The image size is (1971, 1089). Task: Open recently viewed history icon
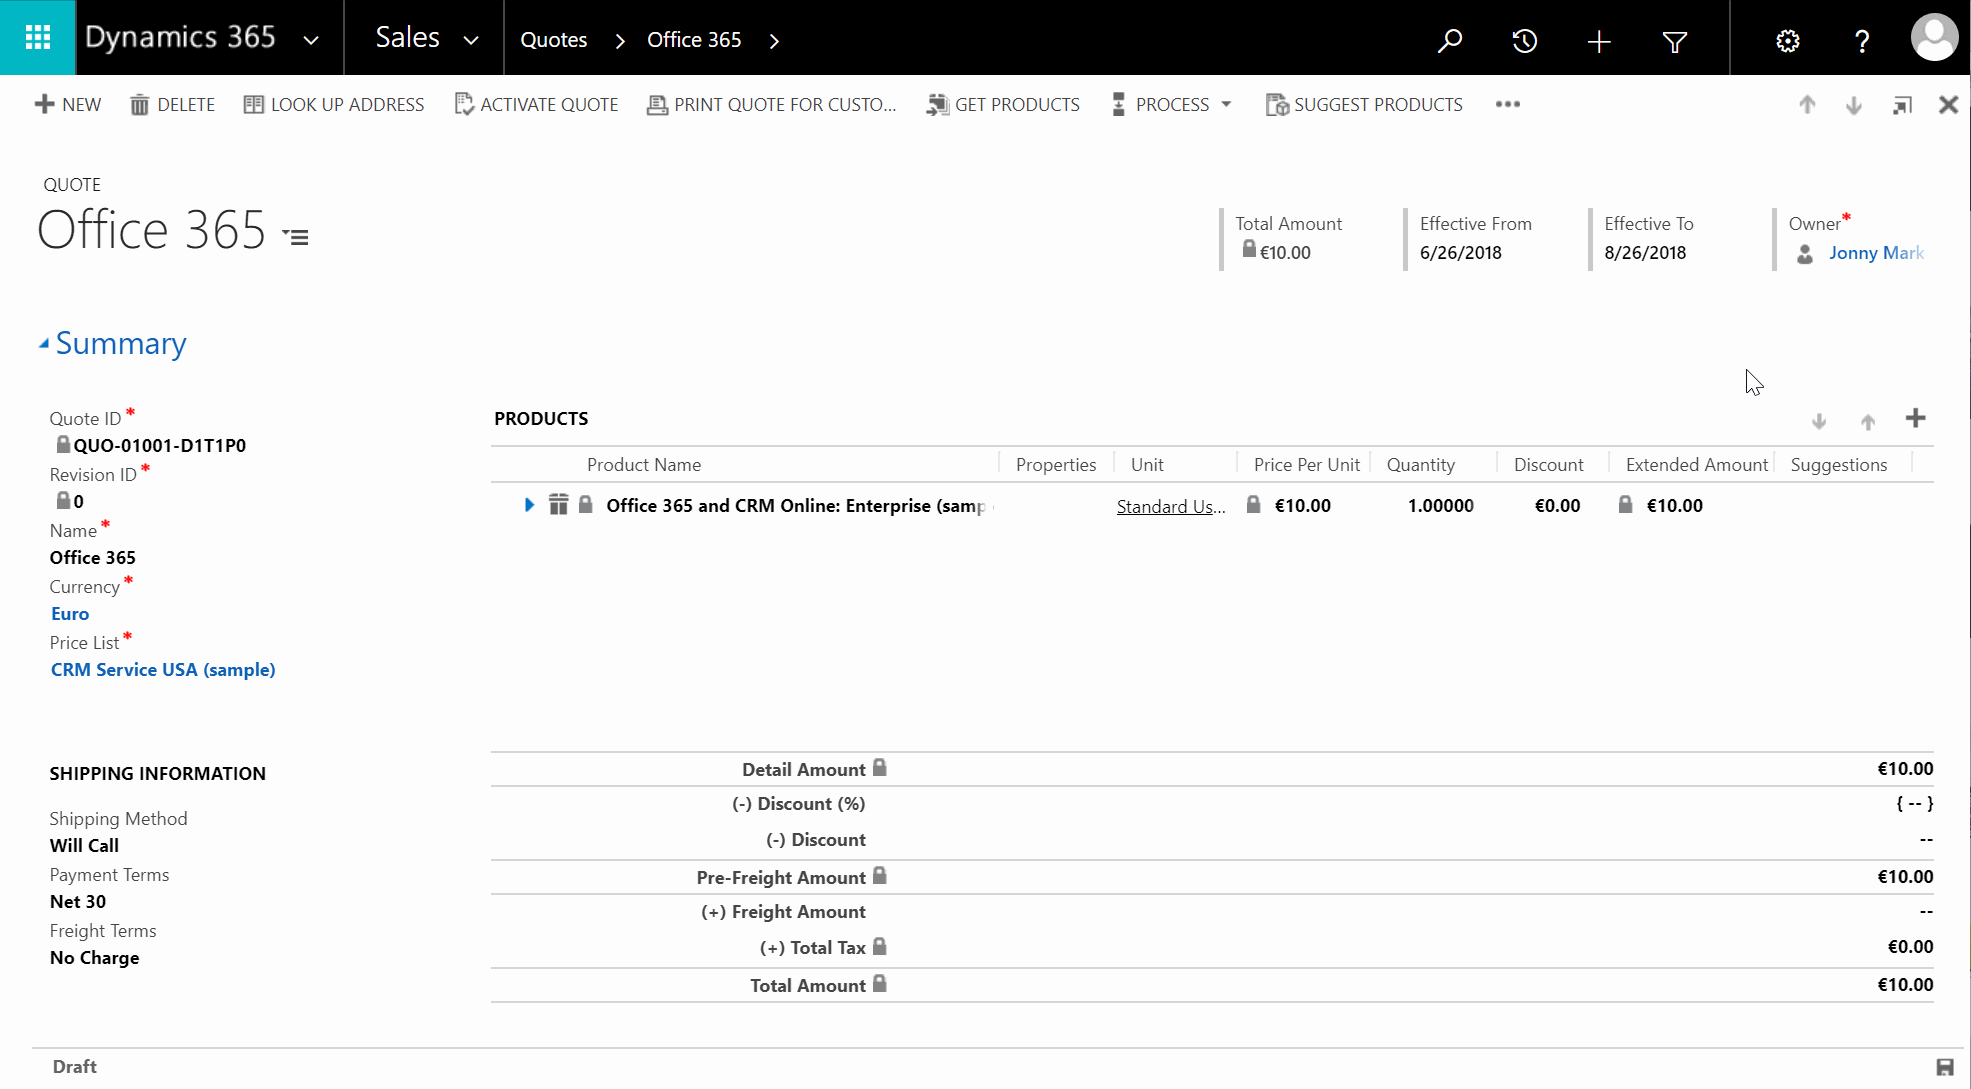click(x=1524, y=40)
